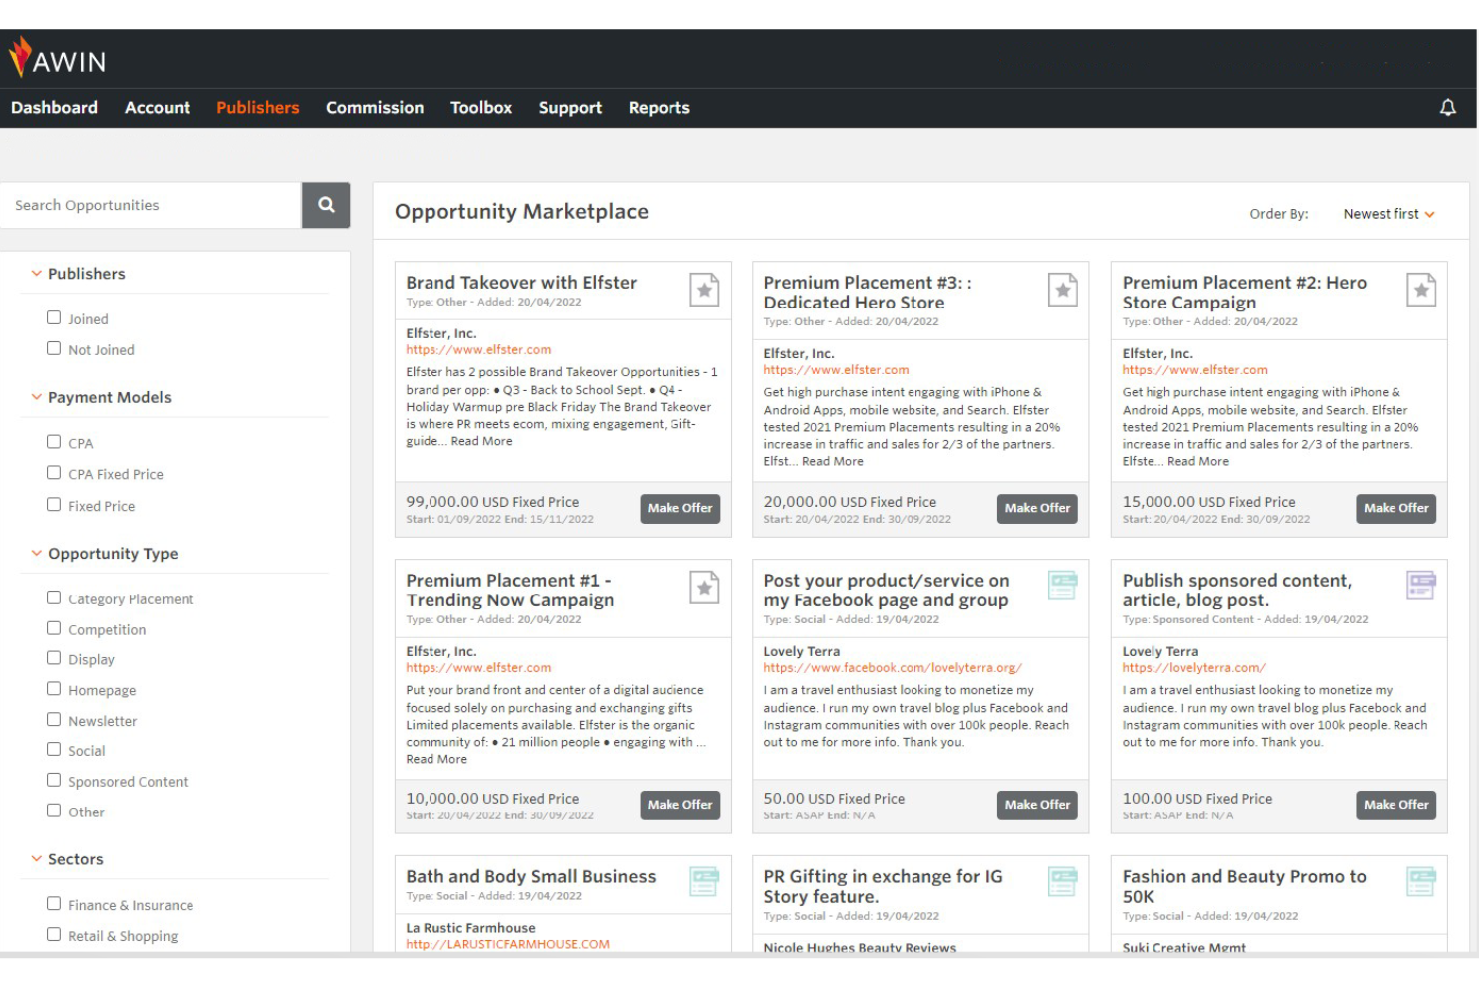Open the LARUSTICFARMHOUSE.COM link
Image resolution: width=1480 pixels, height=987 pixels.
(508, 944)
